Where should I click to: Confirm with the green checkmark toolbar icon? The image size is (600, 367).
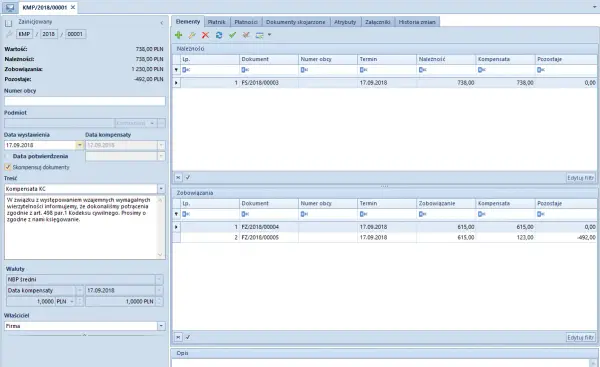232,35
